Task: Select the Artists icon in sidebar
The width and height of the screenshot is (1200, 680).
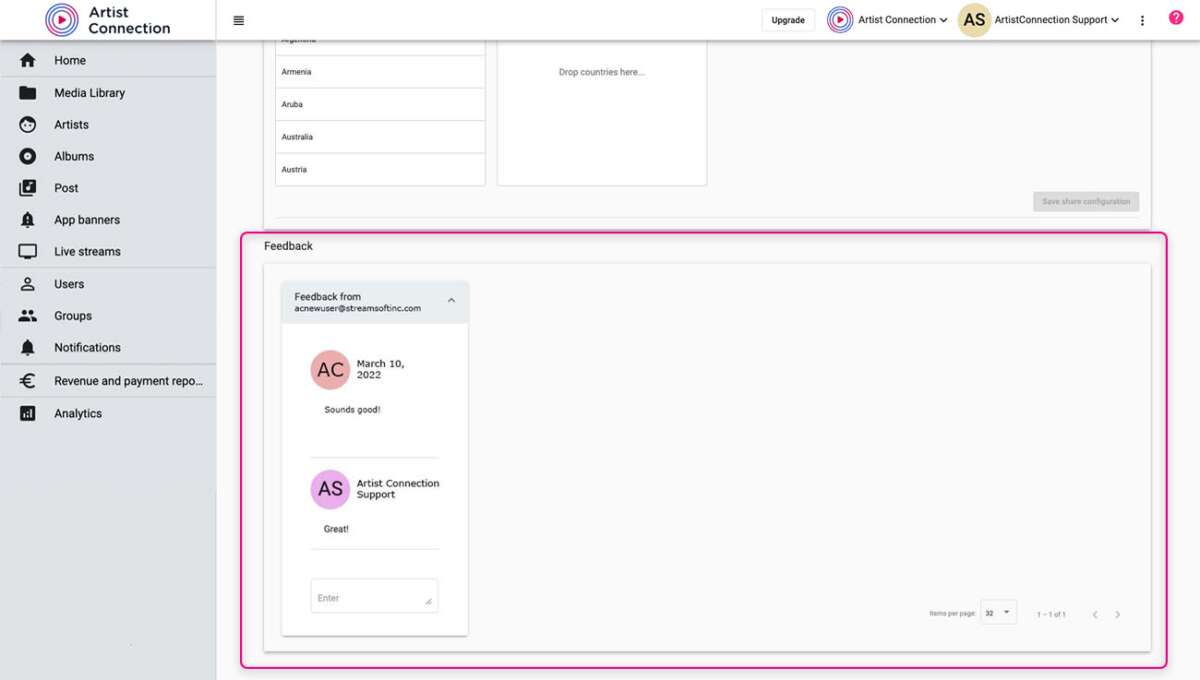Action: [27, 124]
